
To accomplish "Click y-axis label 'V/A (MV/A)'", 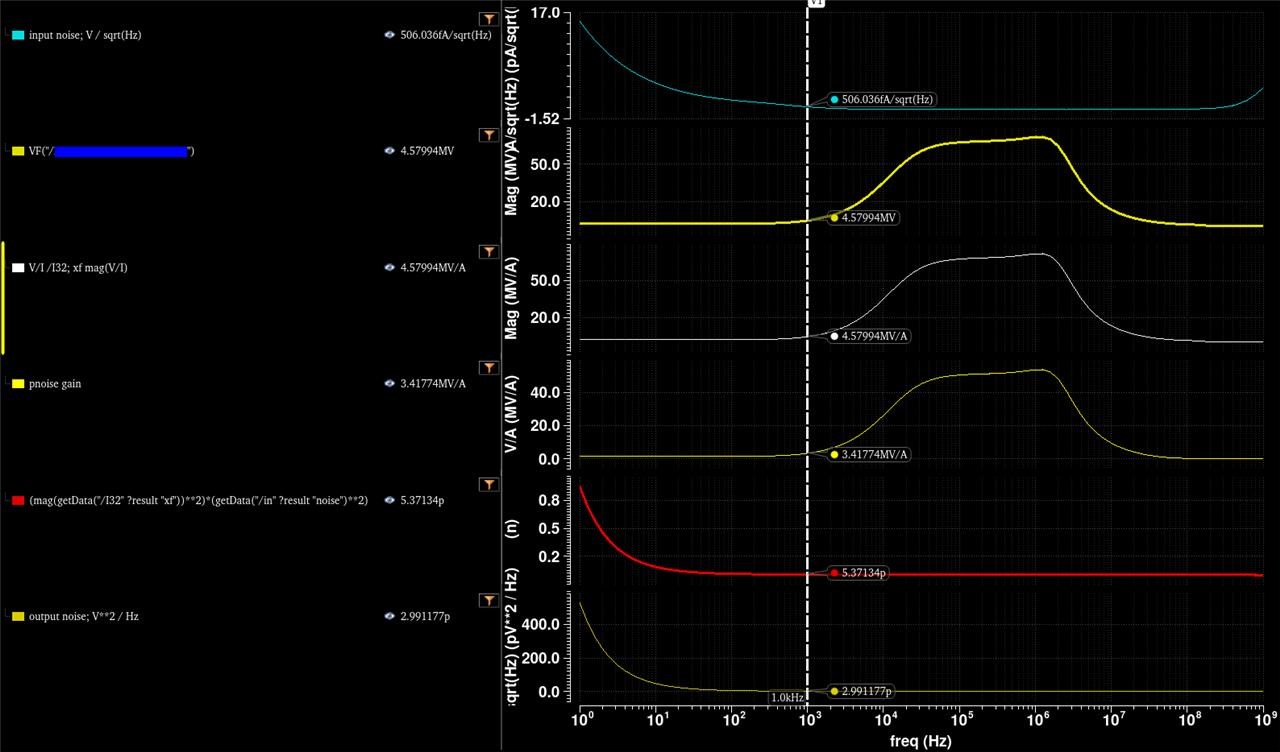I will 512,416.
